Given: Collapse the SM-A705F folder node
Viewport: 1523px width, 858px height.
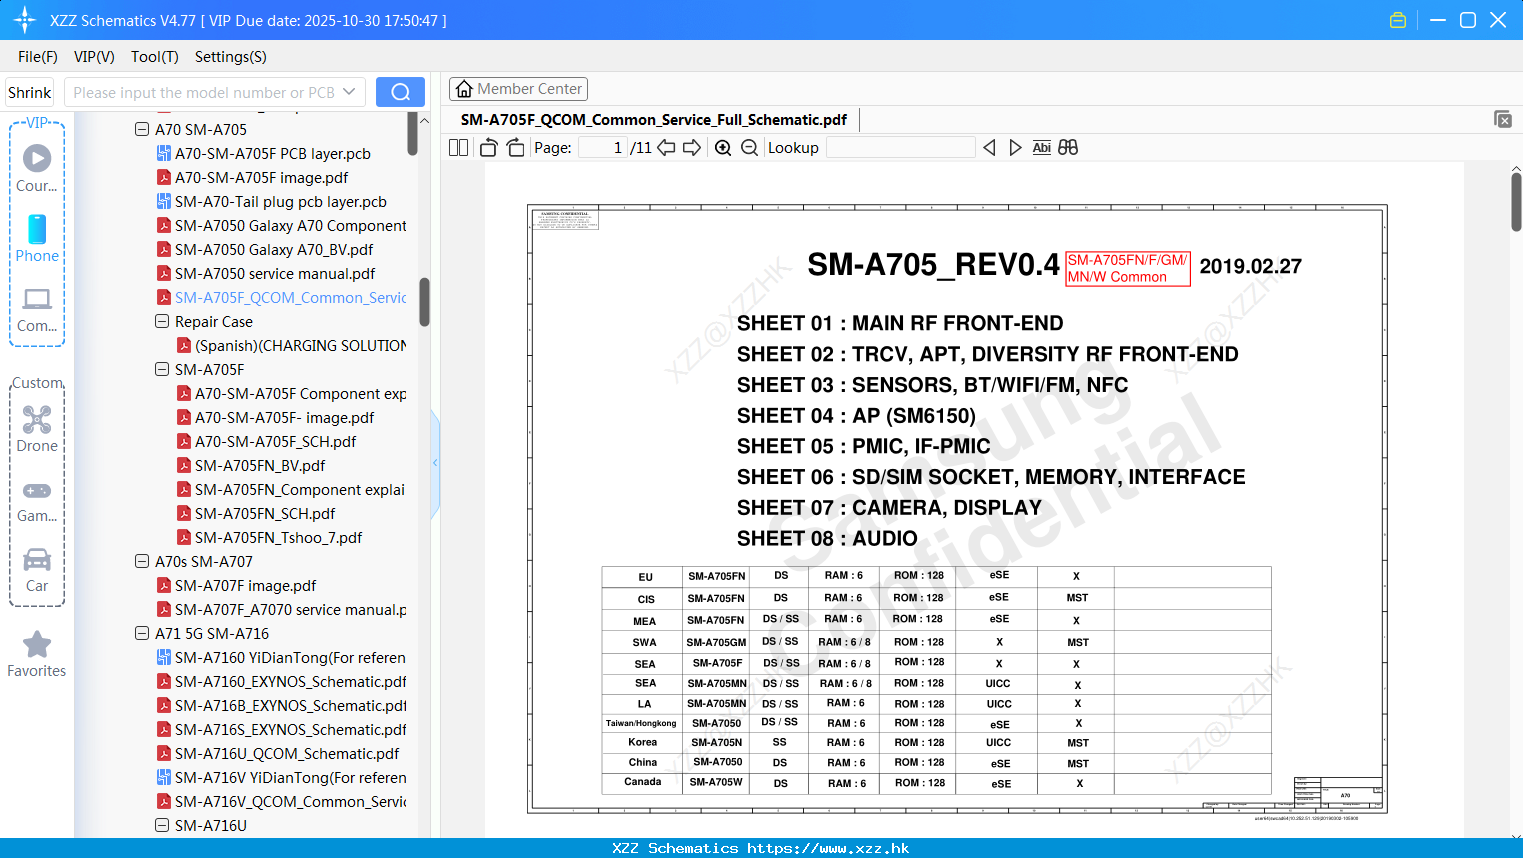Looking at the screenshot, I should (162, 369).
